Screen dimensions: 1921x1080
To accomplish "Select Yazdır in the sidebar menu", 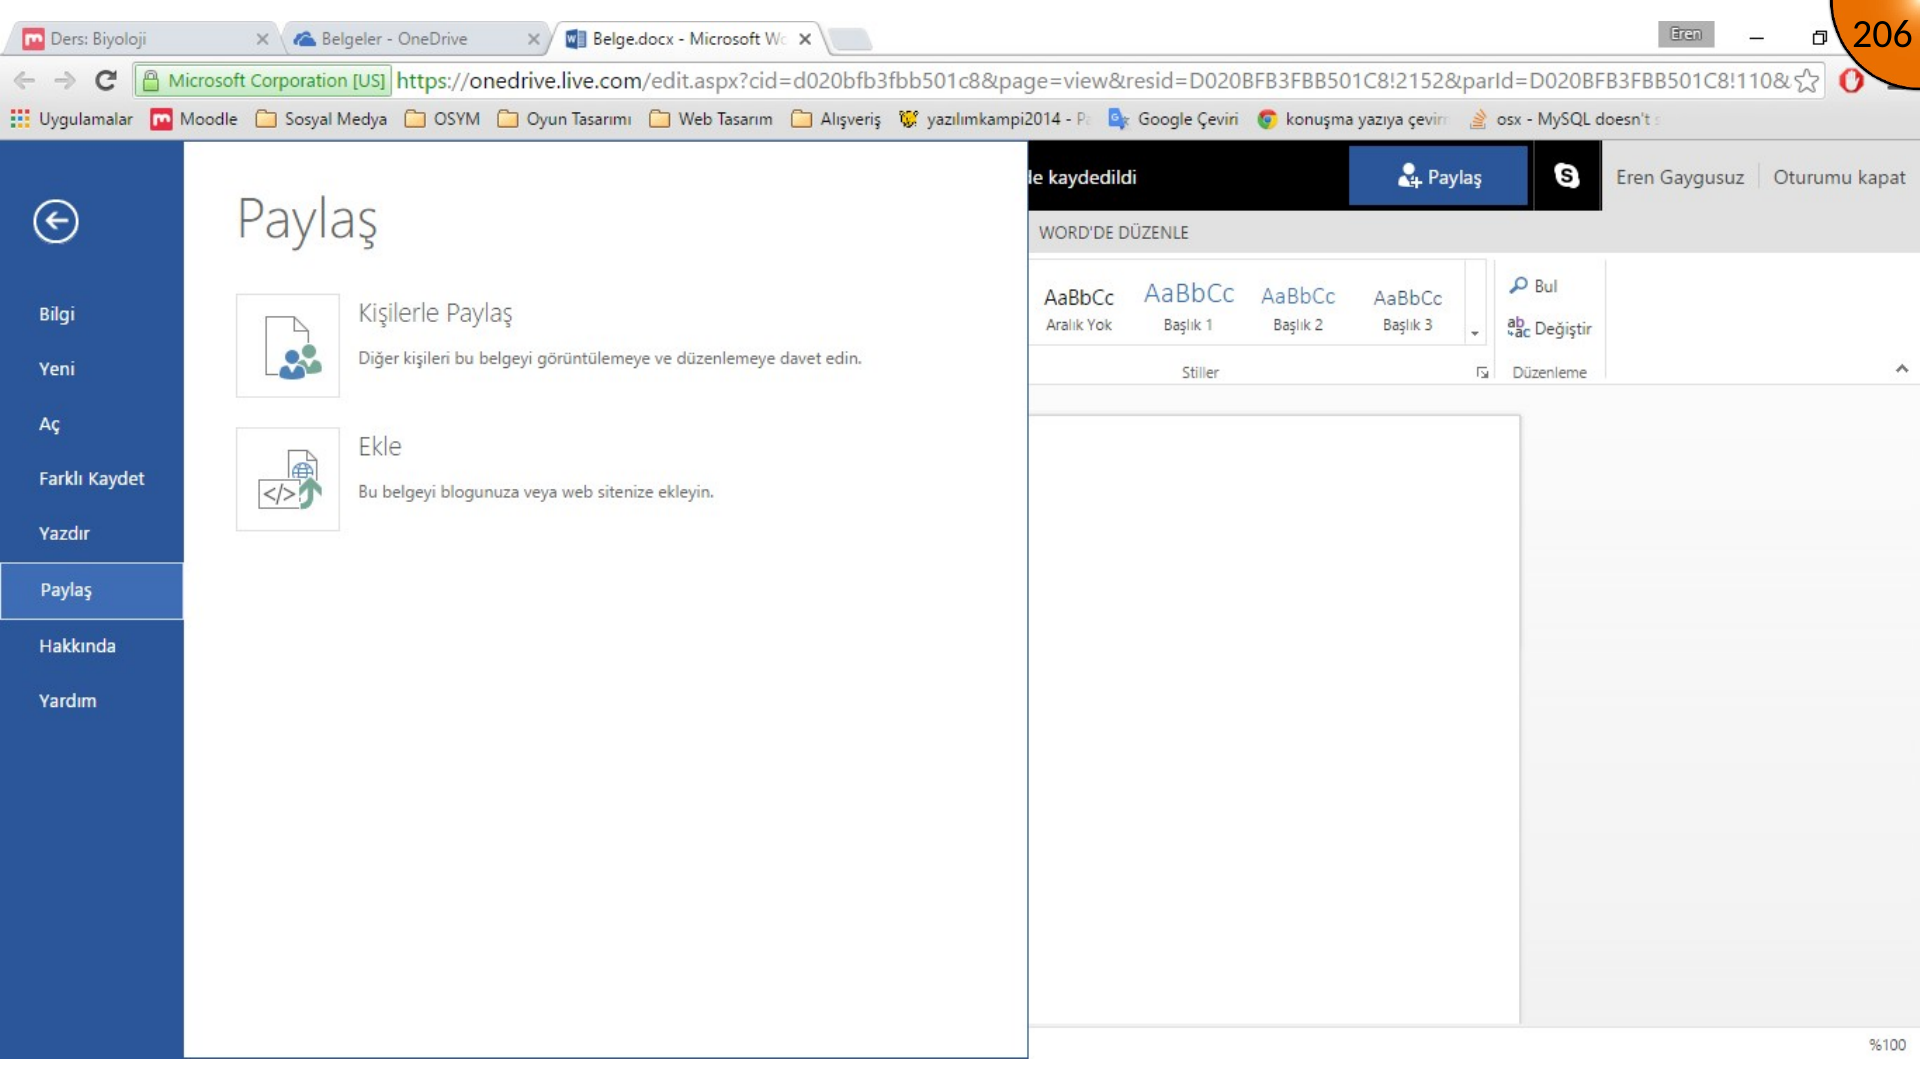I will coord(92,534).
